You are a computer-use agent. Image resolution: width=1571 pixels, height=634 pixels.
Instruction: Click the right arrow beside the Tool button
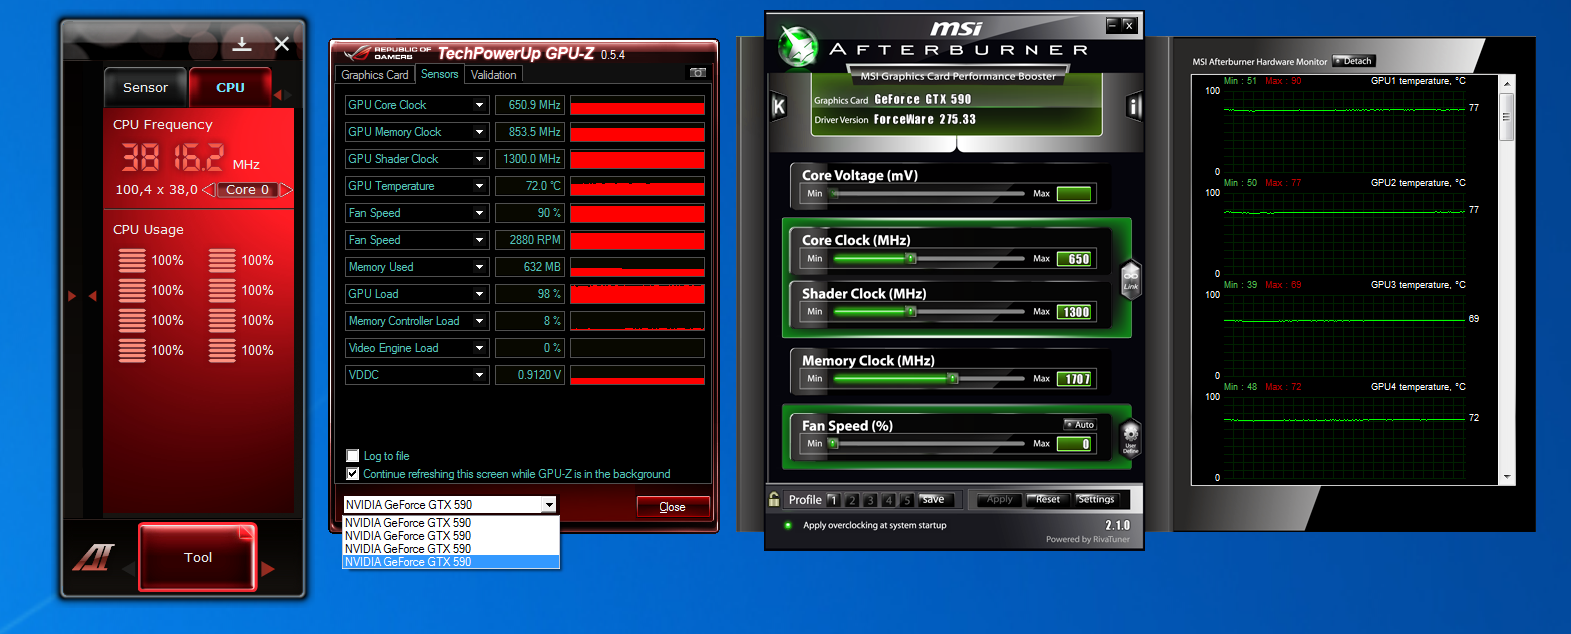click(267, 569)
